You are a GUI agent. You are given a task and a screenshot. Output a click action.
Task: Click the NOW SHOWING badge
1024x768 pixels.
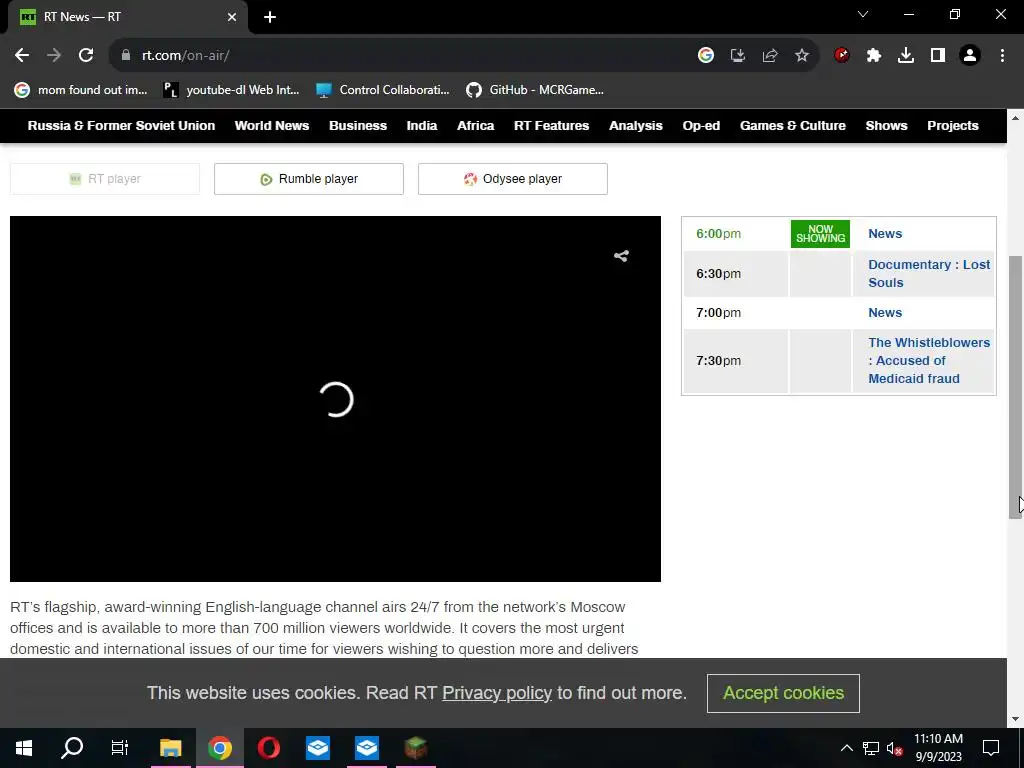[820, 234]
